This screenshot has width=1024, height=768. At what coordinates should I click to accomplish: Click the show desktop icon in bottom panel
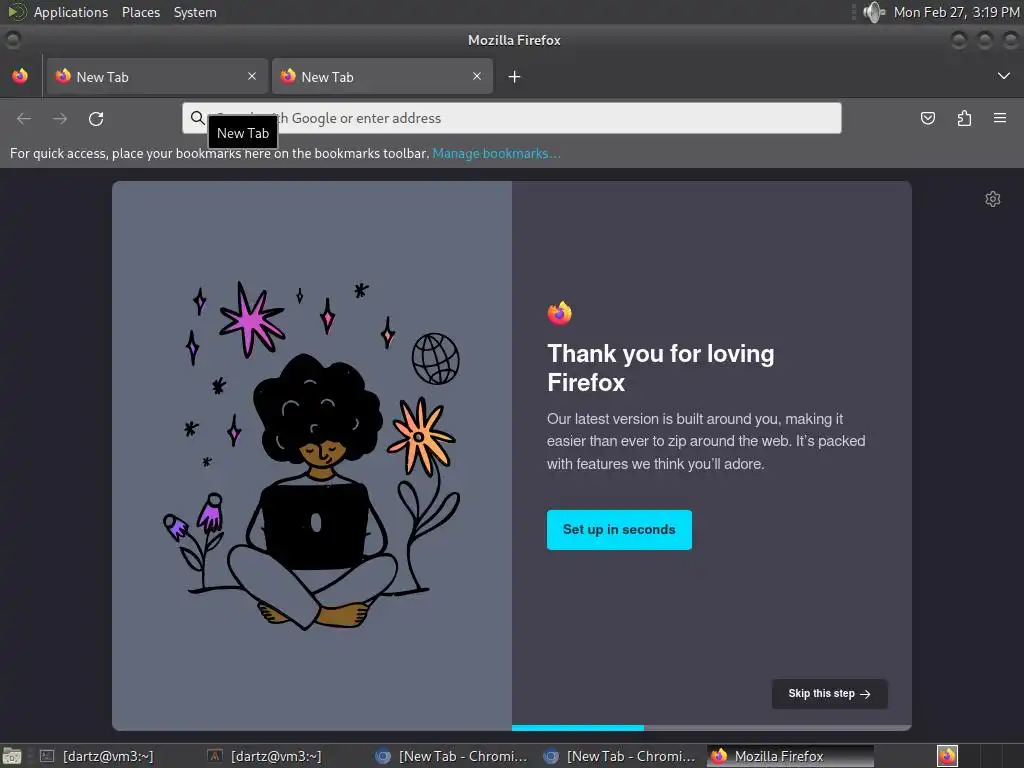(12, 756)
